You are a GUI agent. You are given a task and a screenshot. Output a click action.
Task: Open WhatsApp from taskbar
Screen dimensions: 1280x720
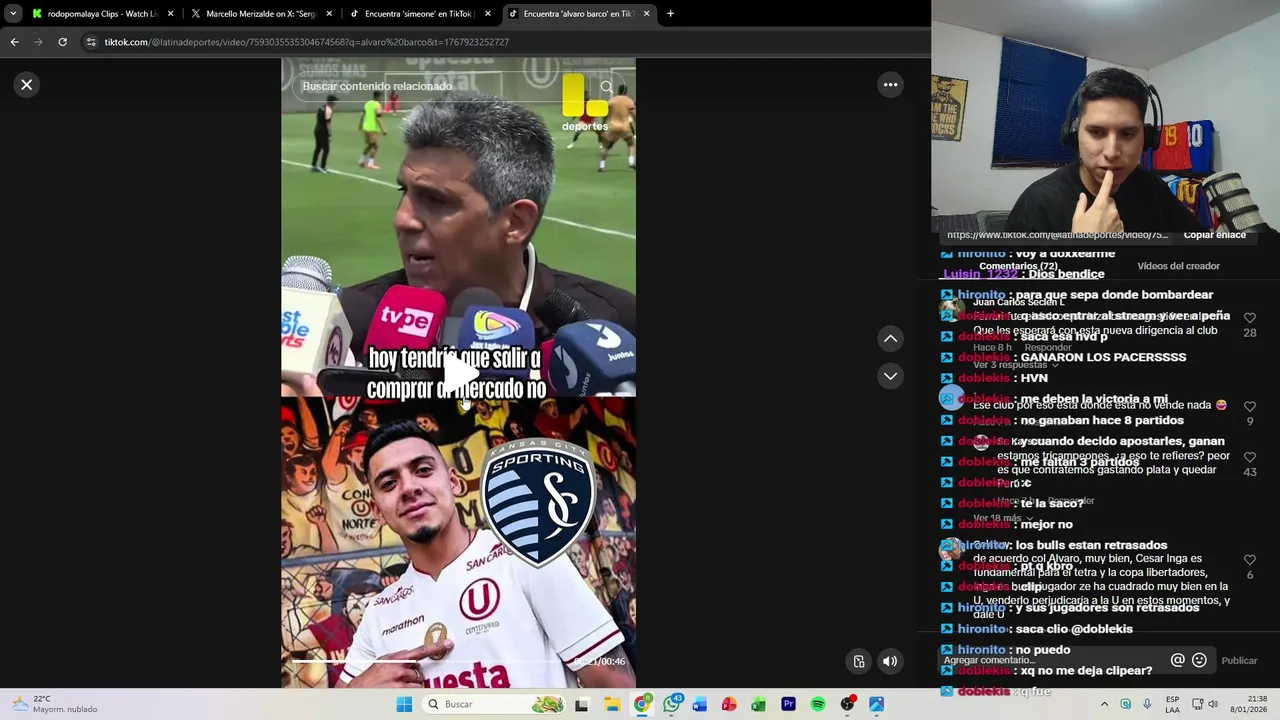pyautogui.click(x=671, y=704)
